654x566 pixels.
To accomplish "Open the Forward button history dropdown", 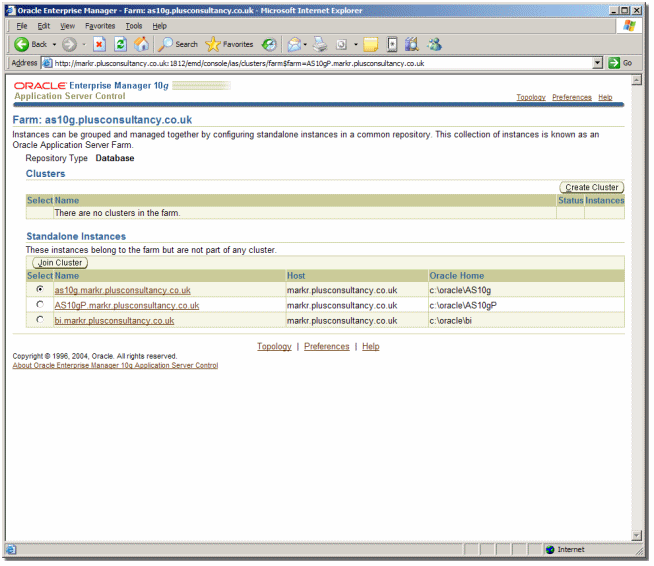I will pos(84,44).
